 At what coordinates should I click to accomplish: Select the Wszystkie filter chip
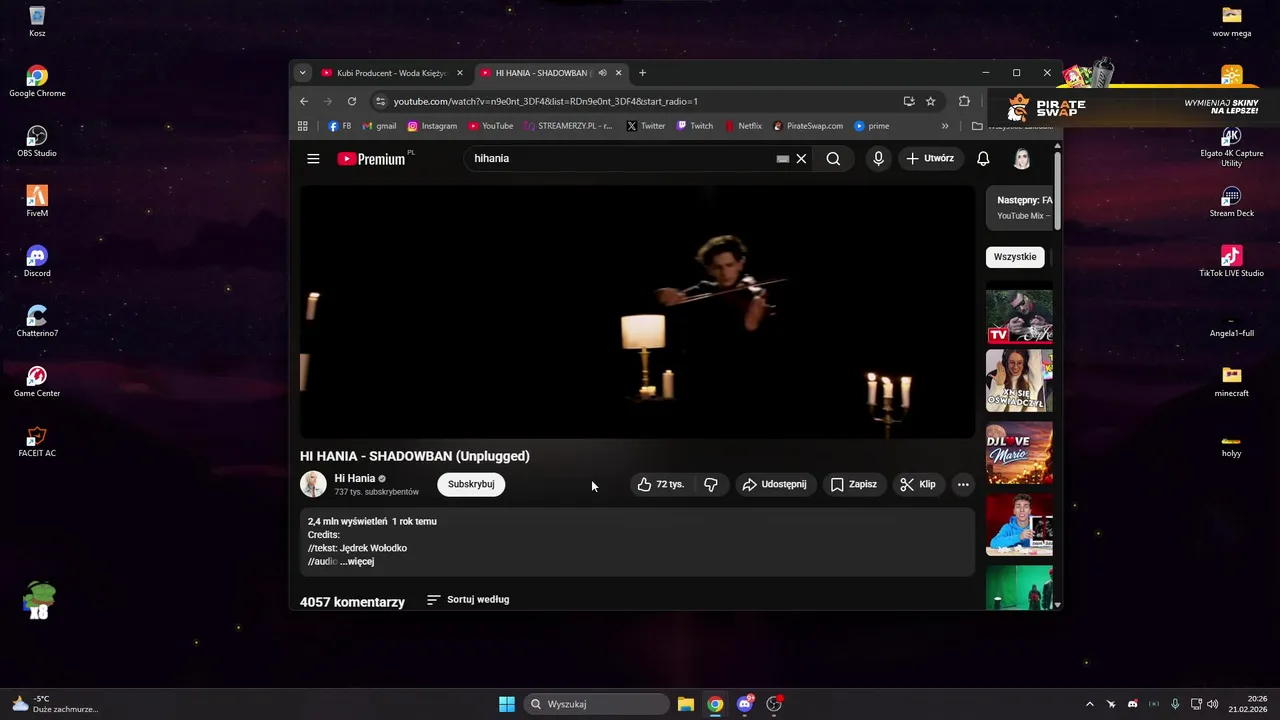(x=1015, y=257)
